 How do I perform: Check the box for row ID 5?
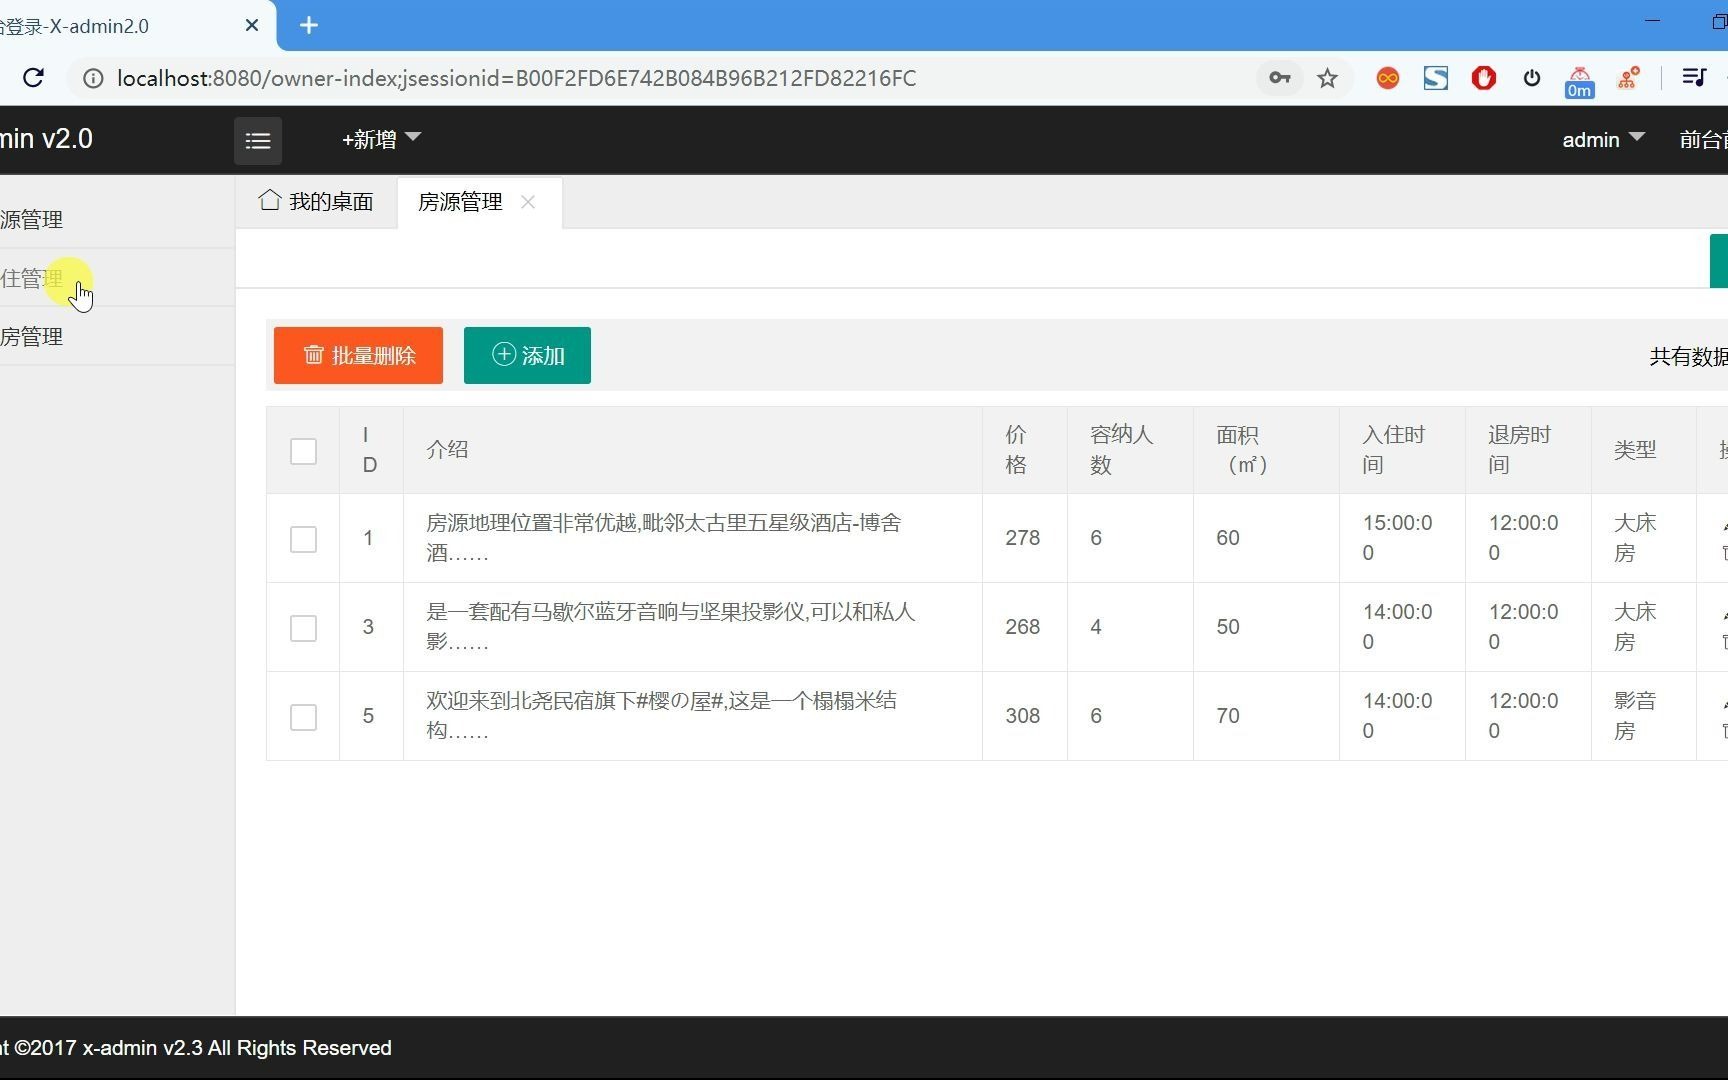click(x=303, y=717)
